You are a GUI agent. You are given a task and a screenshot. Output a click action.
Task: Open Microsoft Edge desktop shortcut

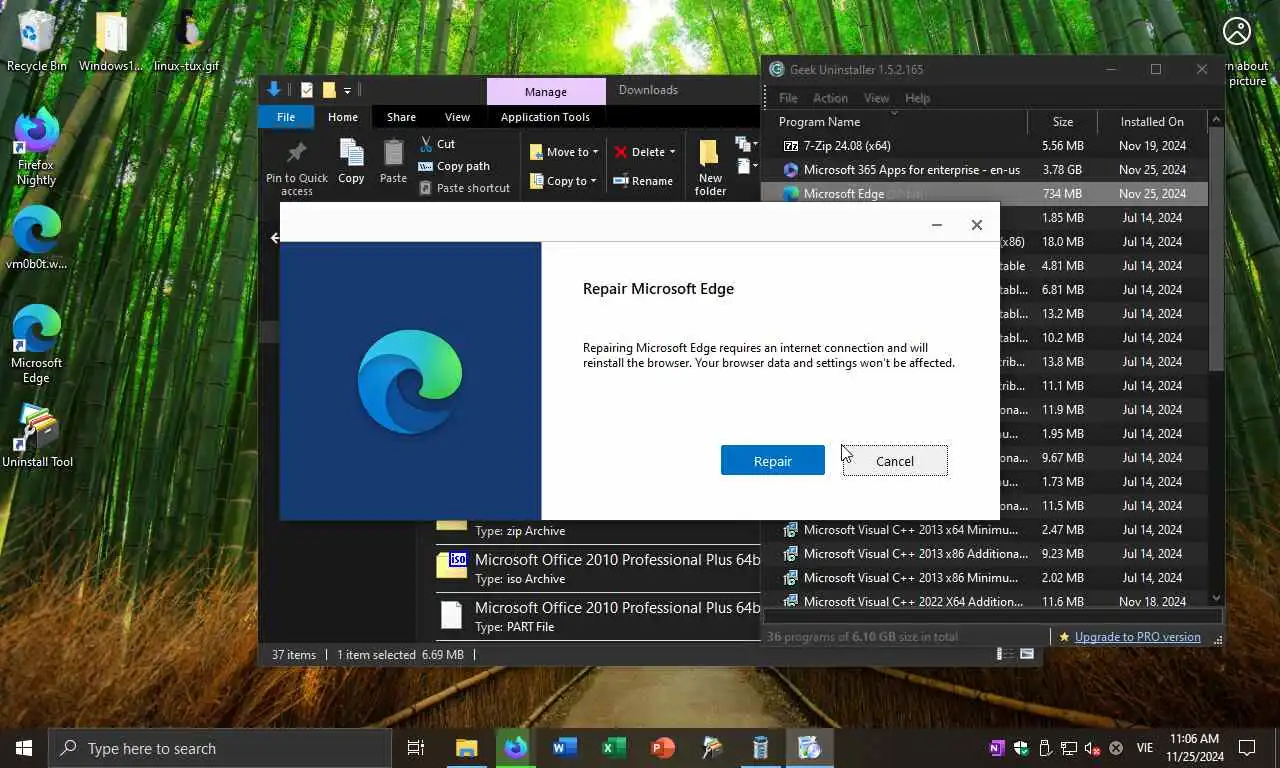coord(37,345)
